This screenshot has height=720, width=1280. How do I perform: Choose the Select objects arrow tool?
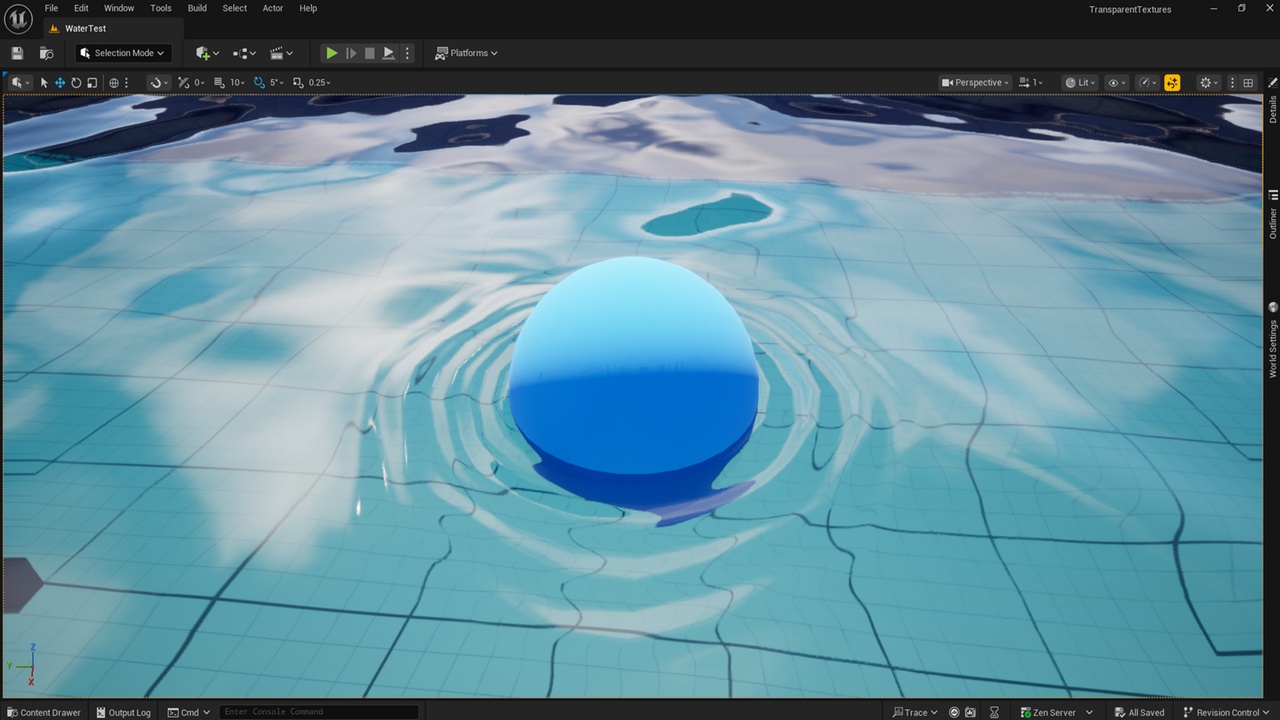click(x=44, y=83)
